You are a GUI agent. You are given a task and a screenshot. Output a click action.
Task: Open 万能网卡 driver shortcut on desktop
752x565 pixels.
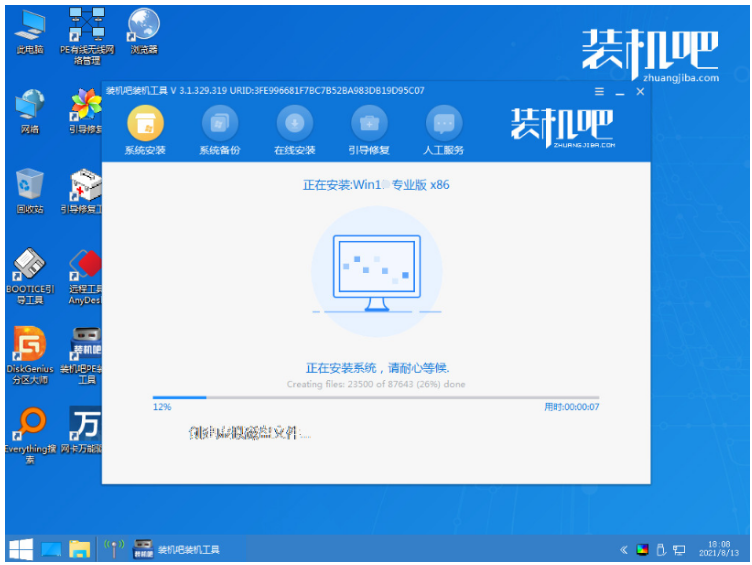point(88,428)
